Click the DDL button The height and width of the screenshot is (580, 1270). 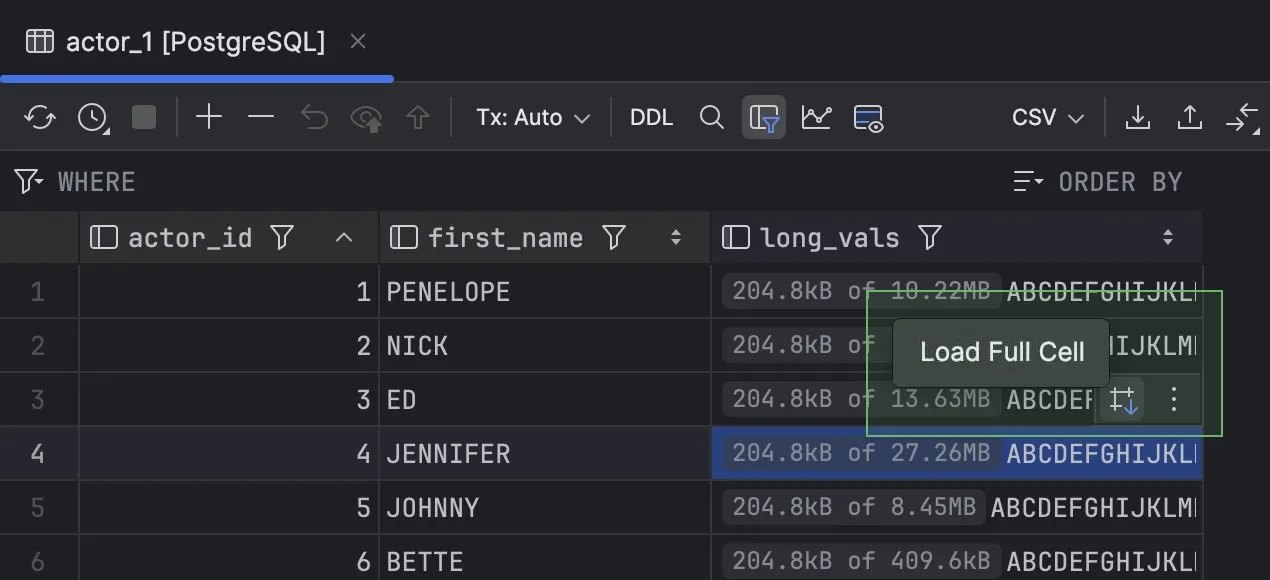(651, 118)
